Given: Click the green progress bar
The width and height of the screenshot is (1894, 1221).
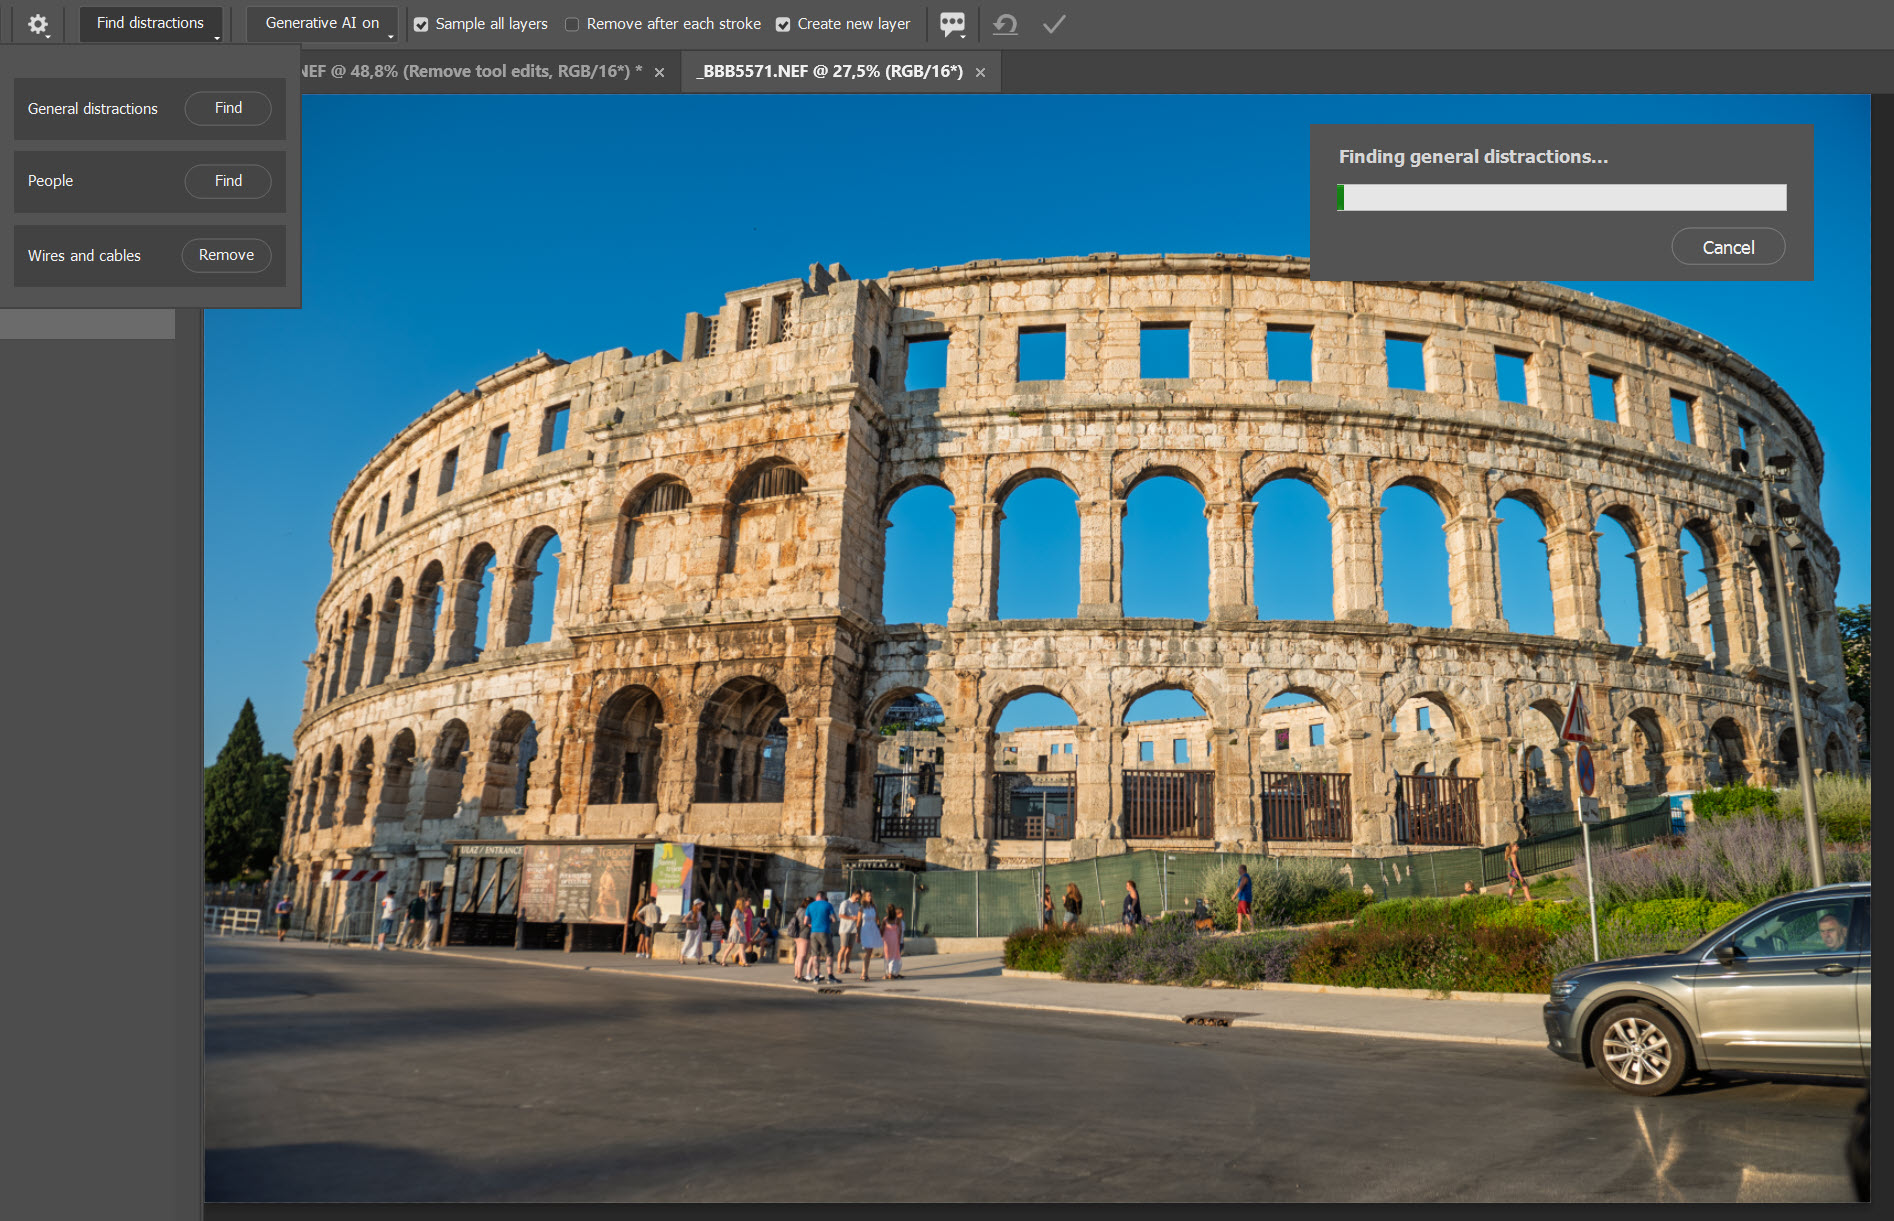Looking at the screenshot, I should pos(1561,197).
